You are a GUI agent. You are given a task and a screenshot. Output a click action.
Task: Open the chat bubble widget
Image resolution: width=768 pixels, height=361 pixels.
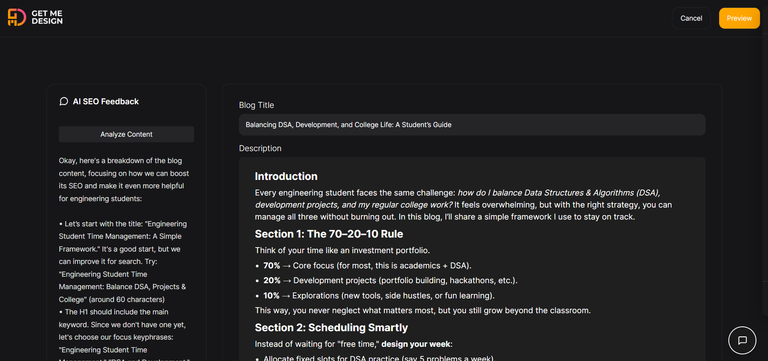click(742, 340)
